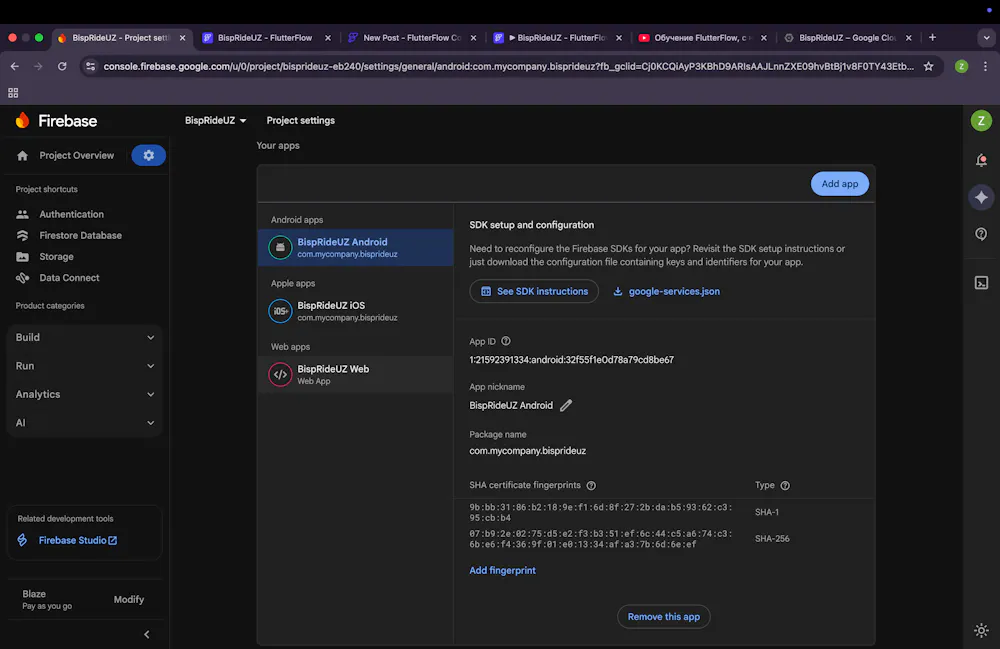Download google-services.json file
This screenshot has width=1000, height=649.
pos(666,291)
